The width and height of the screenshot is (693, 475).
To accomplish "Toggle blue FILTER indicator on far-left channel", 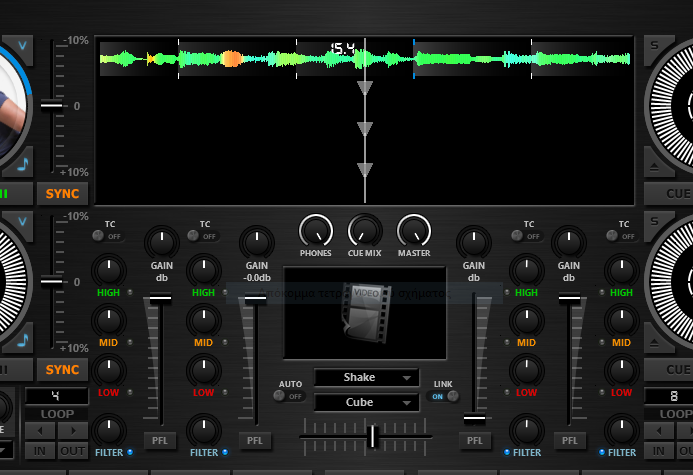I will click(130, 452).
